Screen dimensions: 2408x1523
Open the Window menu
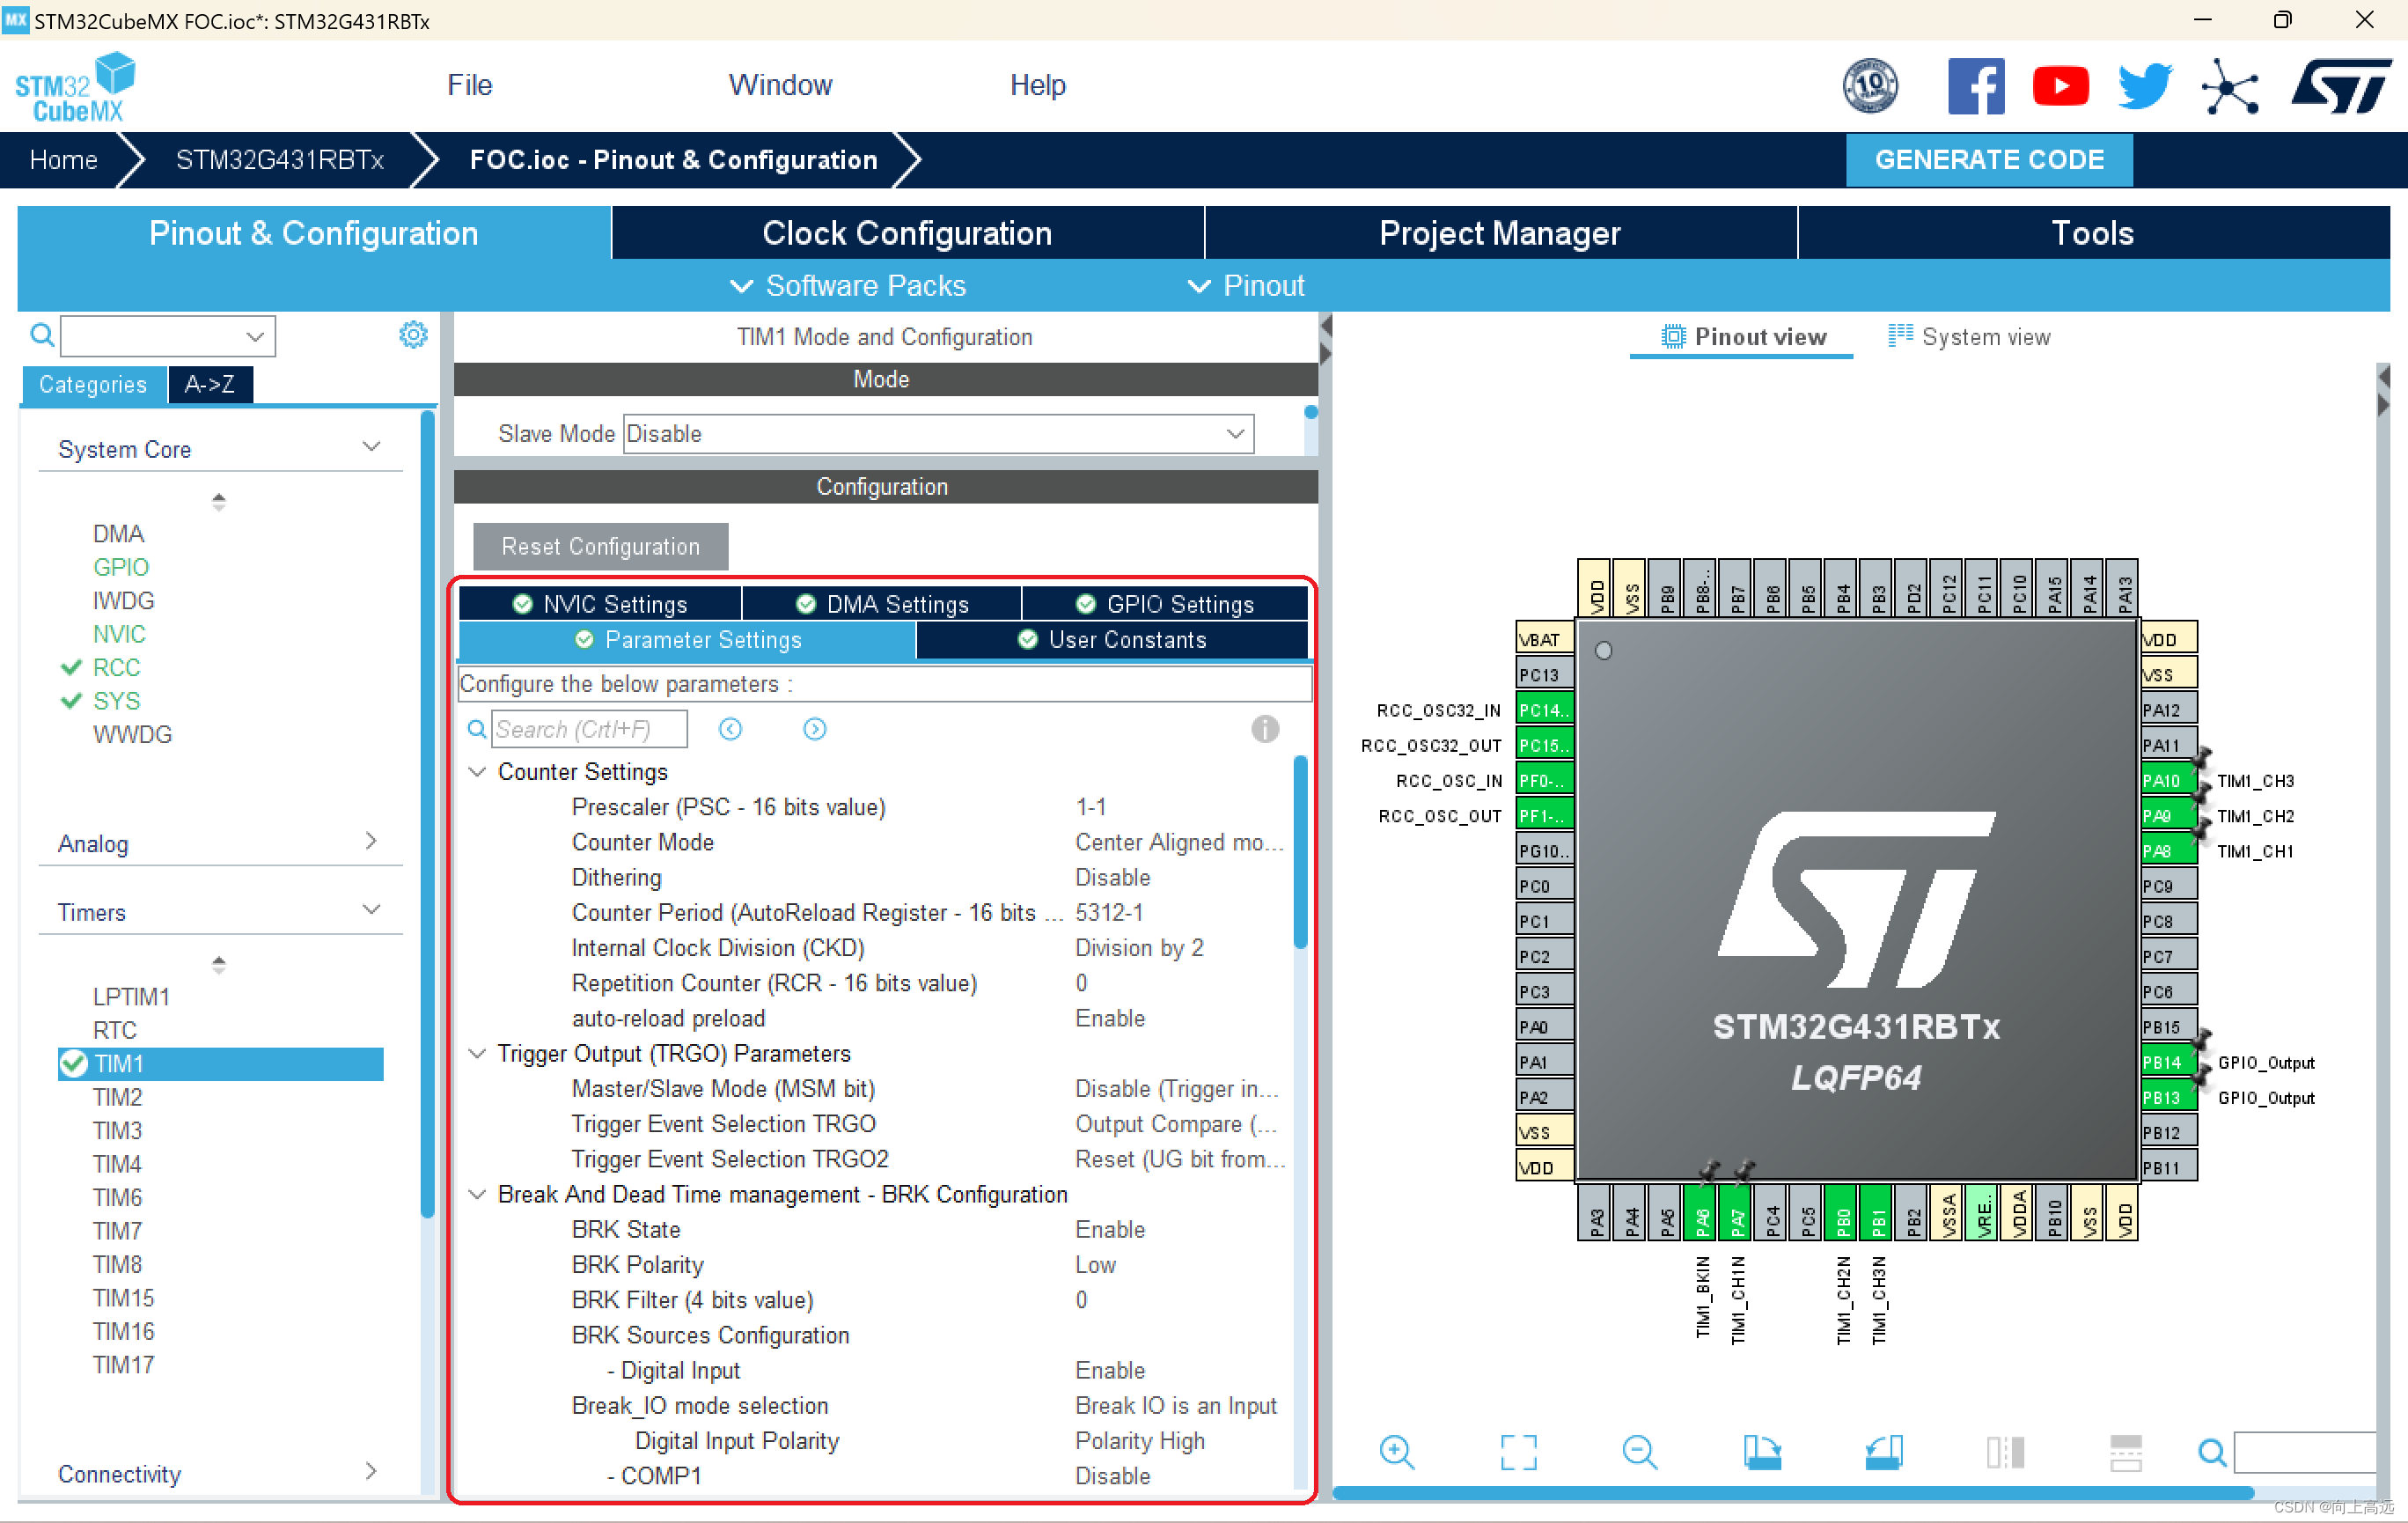(x=780, y=85)
